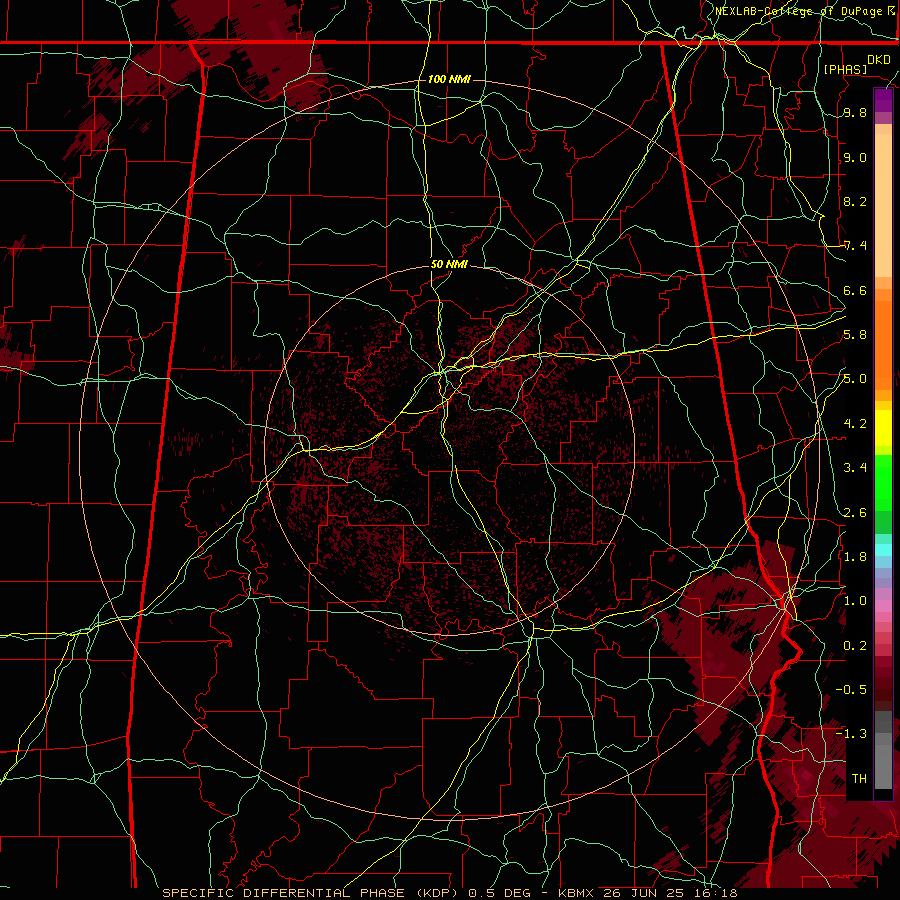Select the 1.8 value on the scale
The image size is (900, 900).
click(855, 556)
